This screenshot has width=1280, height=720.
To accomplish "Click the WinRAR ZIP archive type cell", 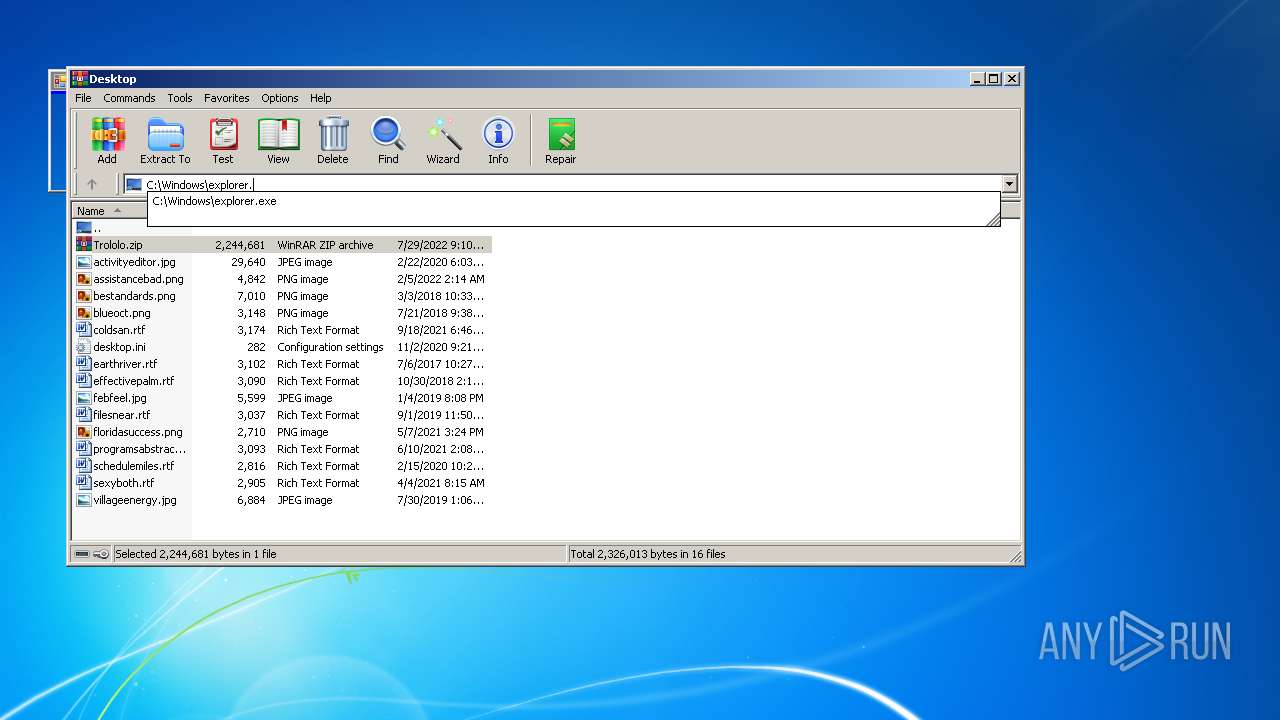I will pos(325,245).
